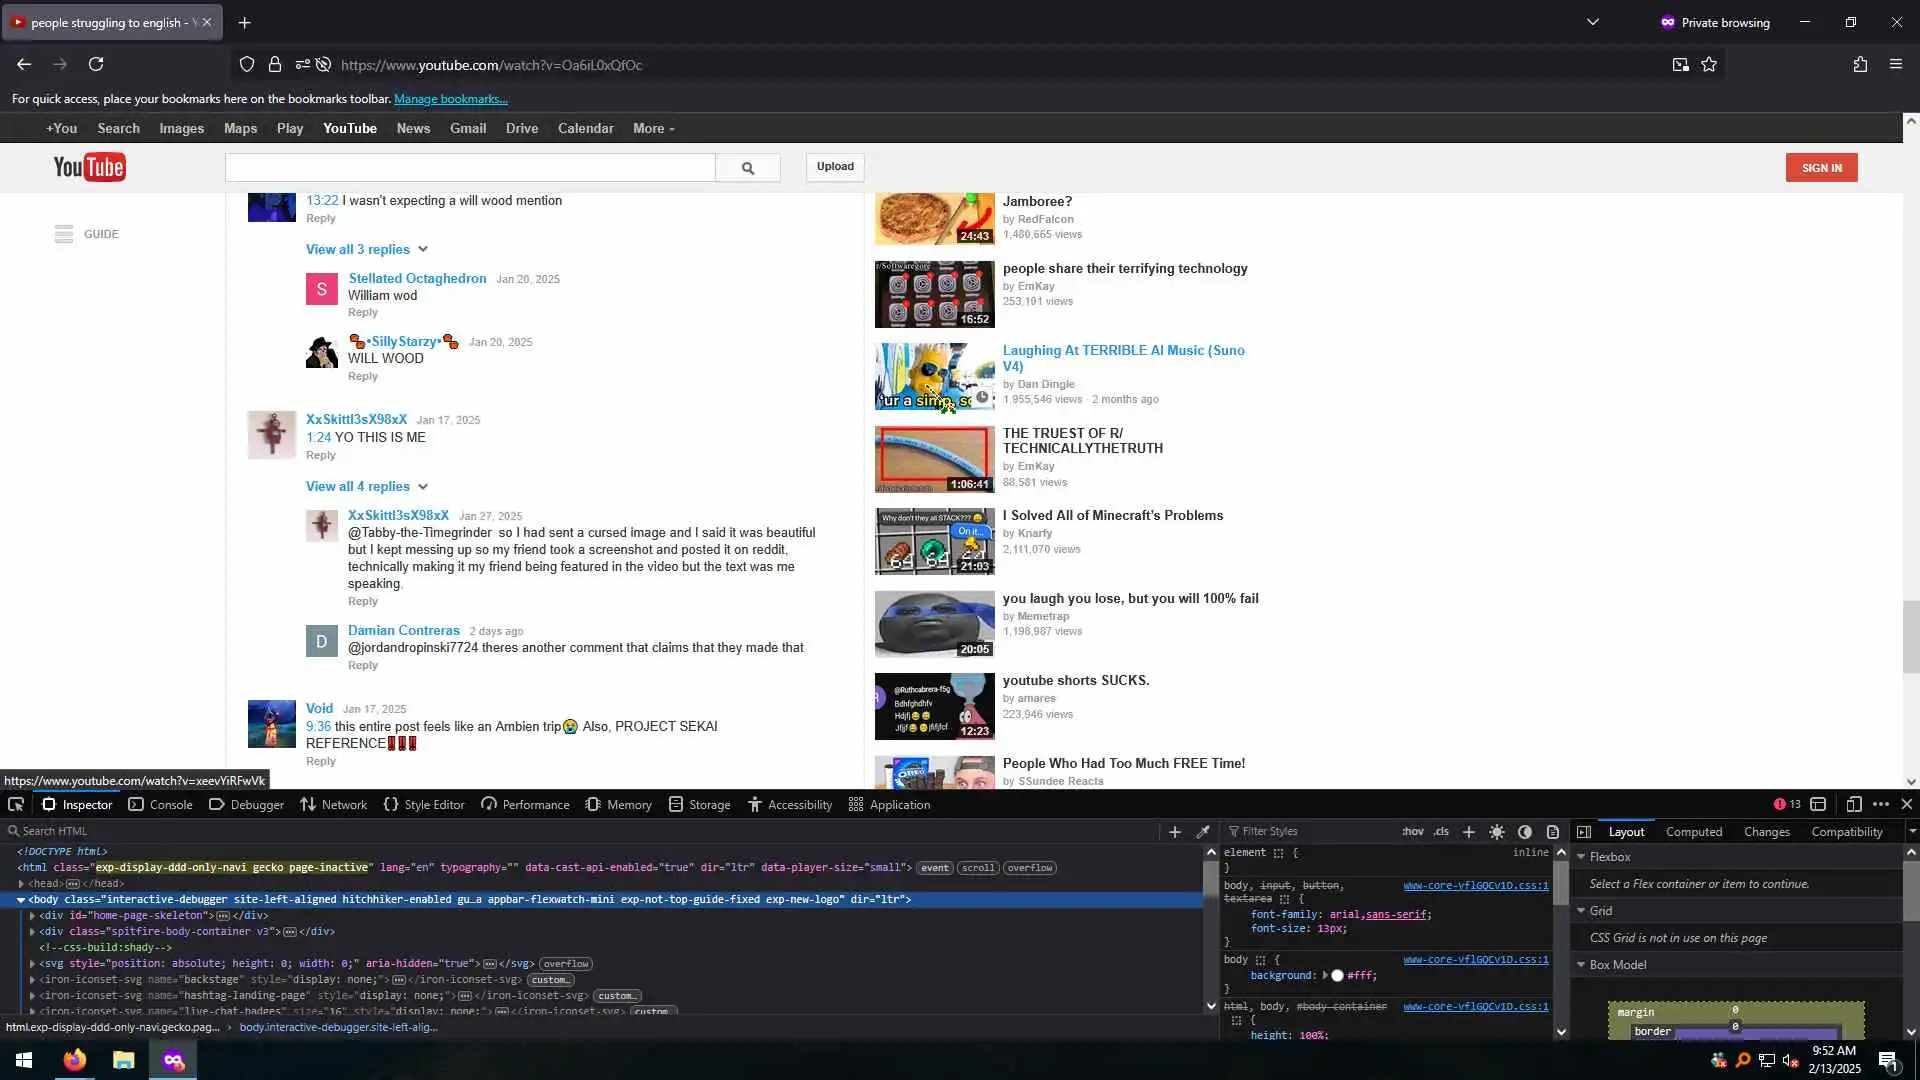Open the DevTools three-dot customize menu
This screenshot has height=1080, width=1920.
pos(1881,804)
